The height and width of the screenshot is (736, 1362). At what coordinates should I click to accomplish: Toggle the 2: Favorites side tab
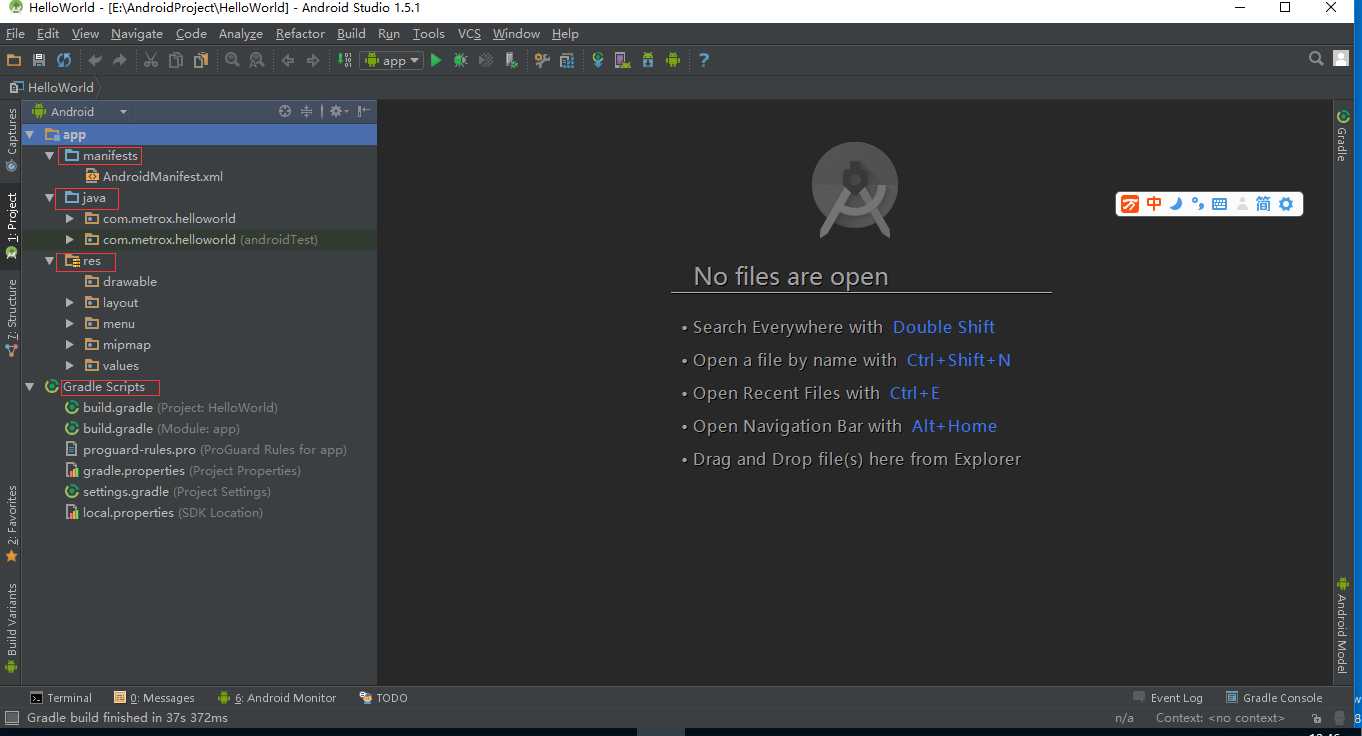point(11,523)
